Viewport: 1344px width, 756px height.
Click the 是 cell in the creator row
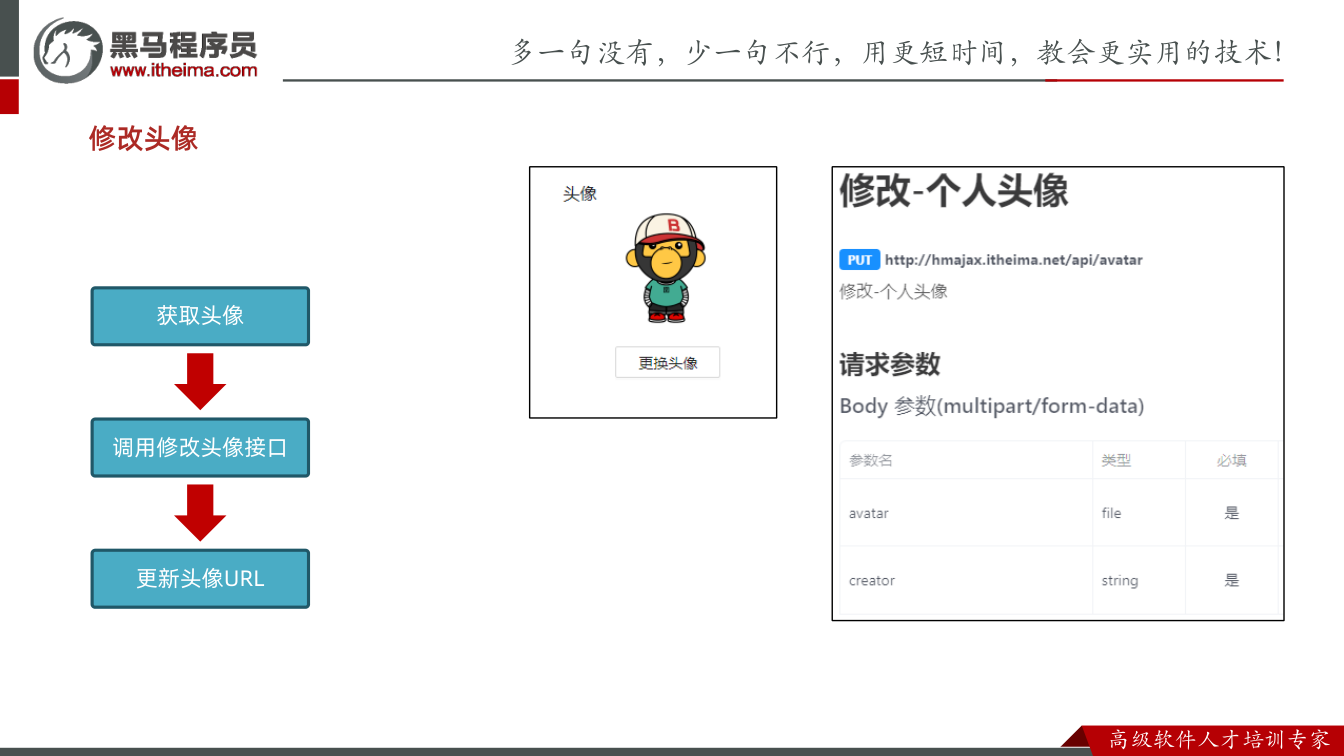(x=1232, y=580)
